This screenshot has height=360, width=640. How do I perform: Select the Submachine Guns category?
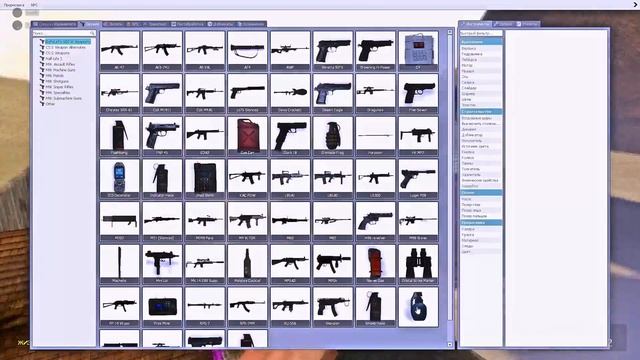64,98
